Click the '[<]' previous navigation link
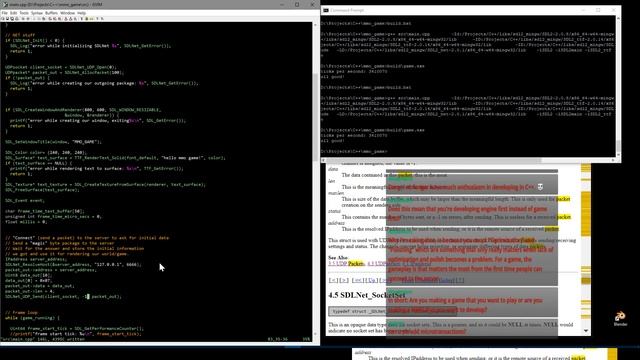 pyautogui.click(x=333, y=280)
